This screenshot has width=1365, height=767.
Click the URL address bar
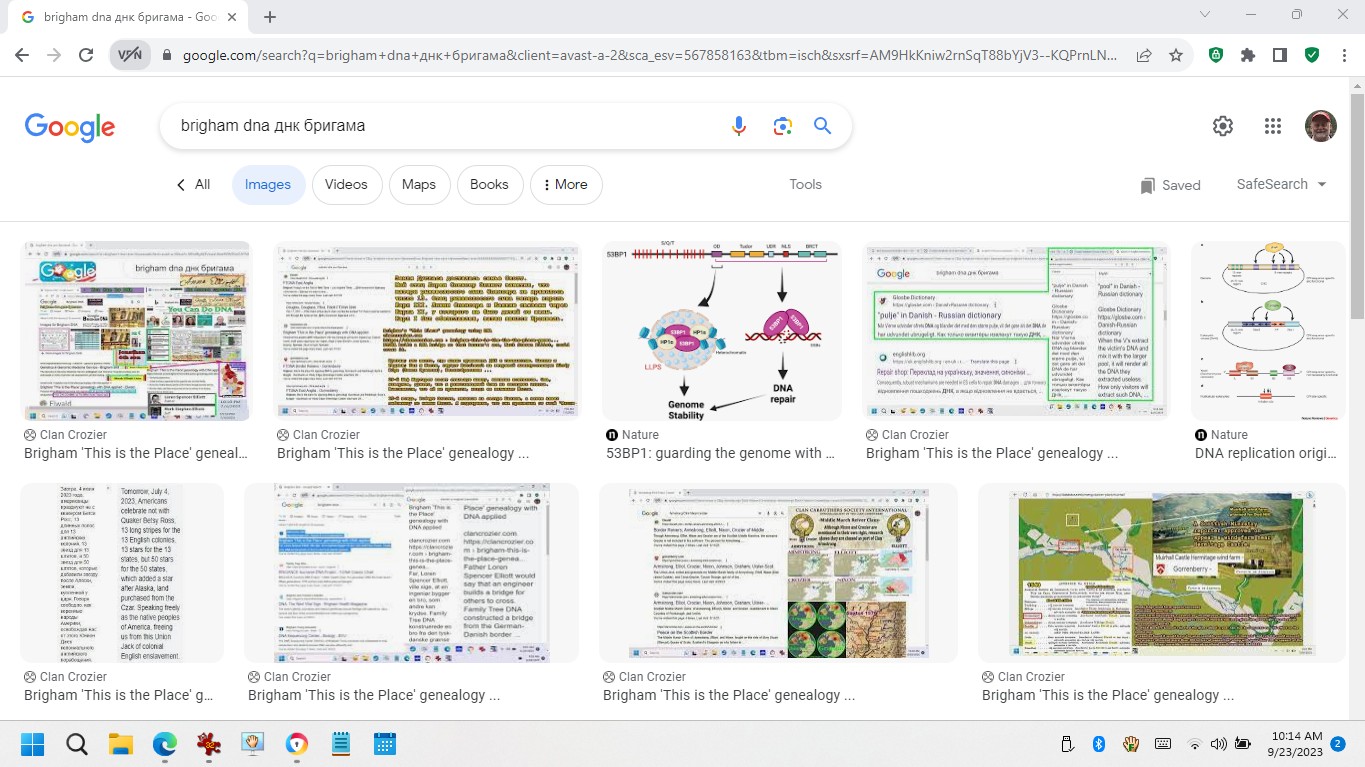point(650,56)
